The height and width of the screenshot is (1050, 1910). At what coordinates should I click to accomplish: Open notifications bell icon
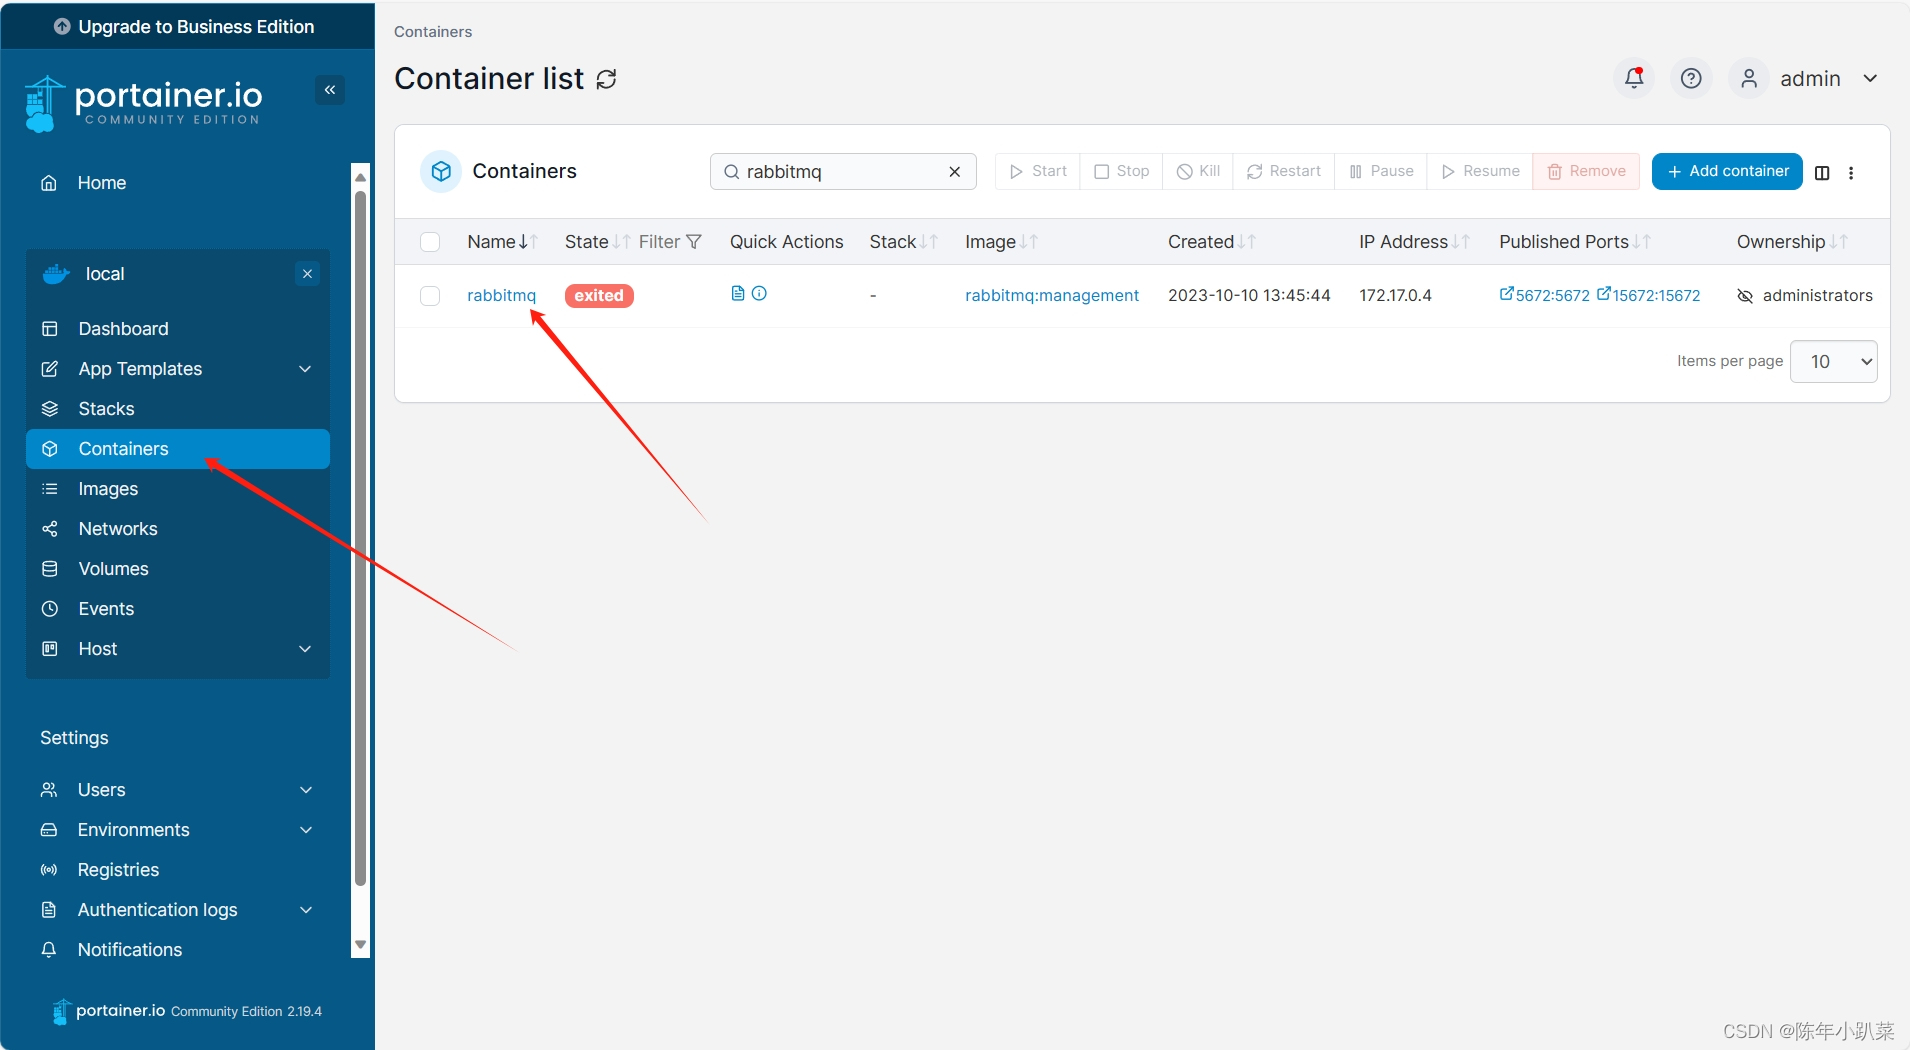[1634, 78]
